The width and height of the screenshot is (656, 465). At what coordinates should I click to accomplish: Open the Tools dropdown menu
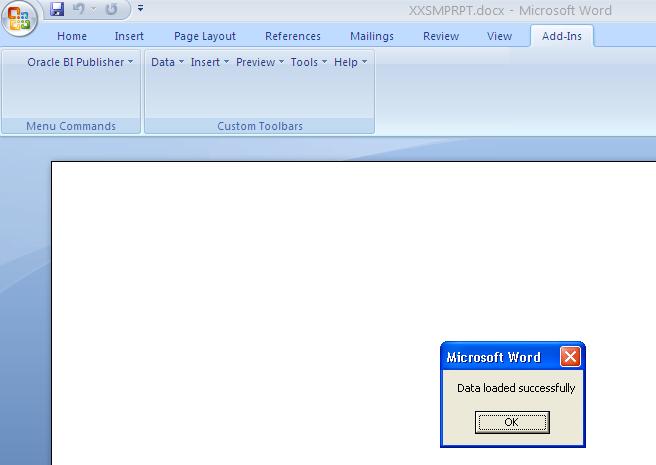pyautogui.click(x=309, y=62)
